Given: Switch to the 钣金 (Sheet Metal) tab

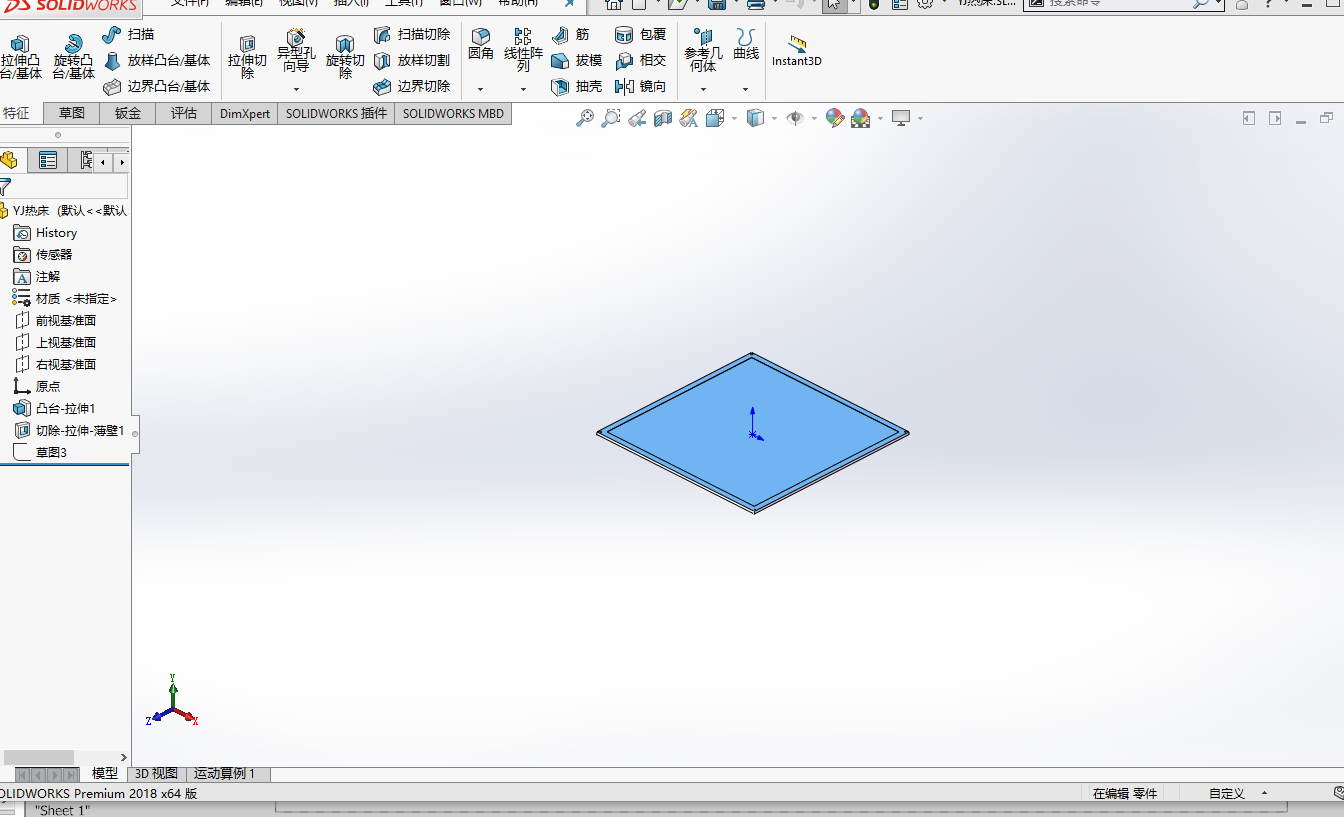Looking at the screenshot, I should [126, 112].
